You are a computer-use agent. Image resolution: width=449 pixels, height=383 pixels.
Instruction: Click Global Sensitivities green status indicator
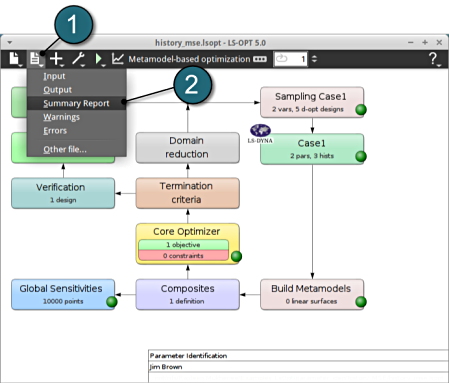(112, 301)
